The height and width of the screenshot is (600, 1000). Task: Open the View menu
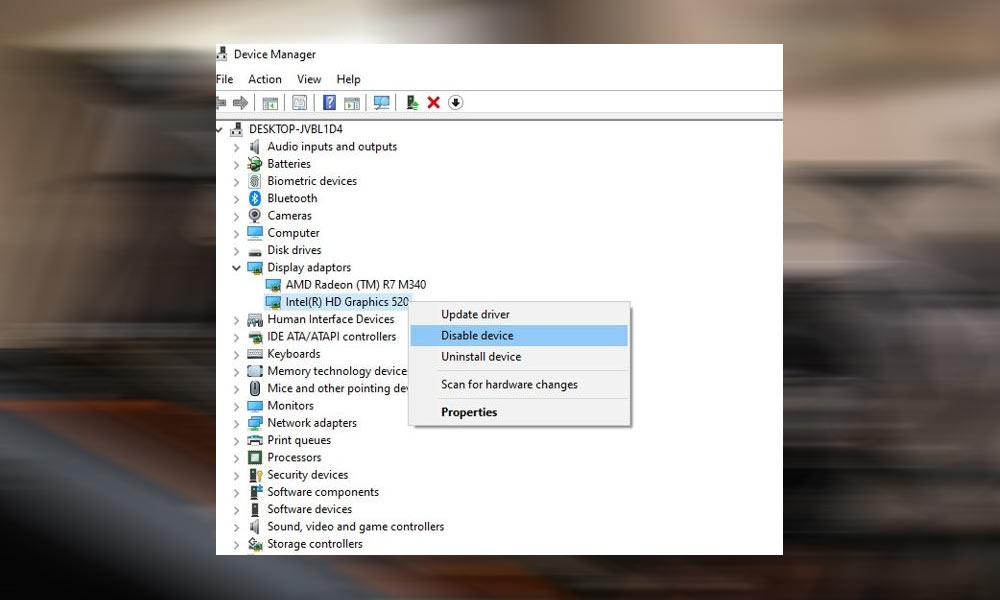coord(309,79)
